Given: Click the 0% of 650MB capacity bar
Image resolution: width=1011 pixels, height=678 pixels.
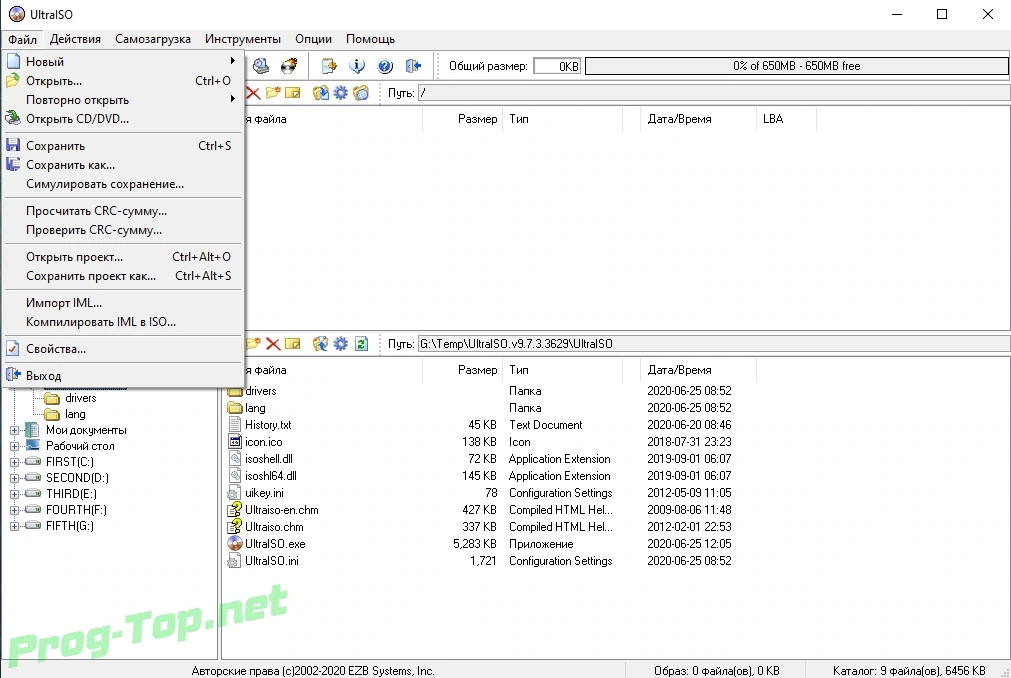Looking at the screenshot, I should (796, 66).
